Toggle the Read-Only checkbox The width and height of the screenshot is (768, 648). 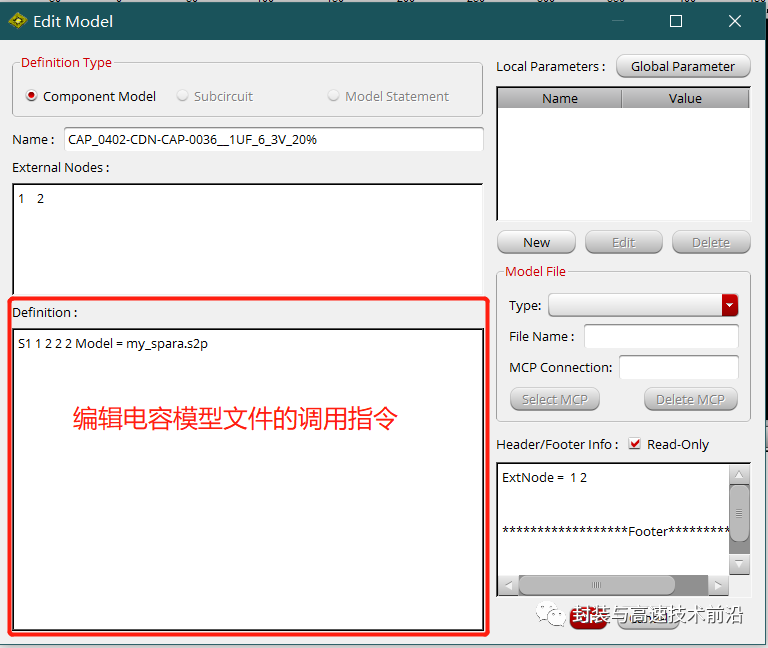click(x=635, y=444)
